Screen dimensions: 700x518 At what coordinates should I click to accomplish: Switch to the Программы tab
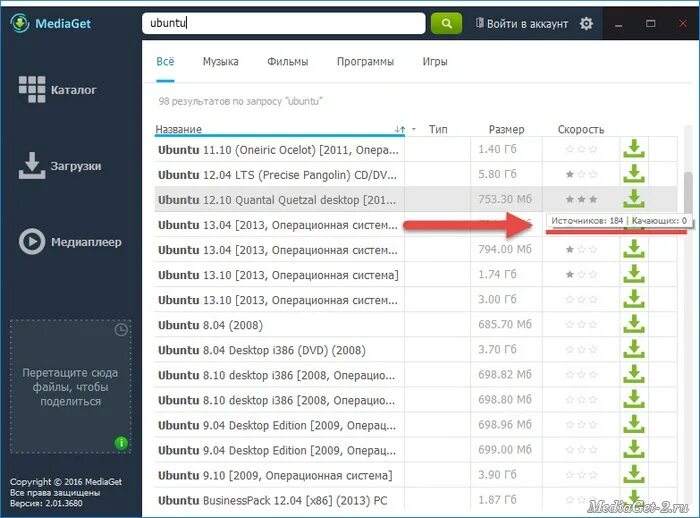pos(365,62)
